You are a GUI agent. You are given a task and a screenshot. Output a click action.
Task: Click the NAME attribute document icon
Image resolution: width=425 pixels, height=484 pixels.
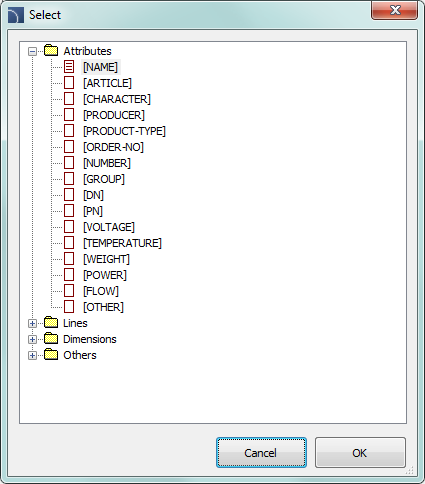69,67
